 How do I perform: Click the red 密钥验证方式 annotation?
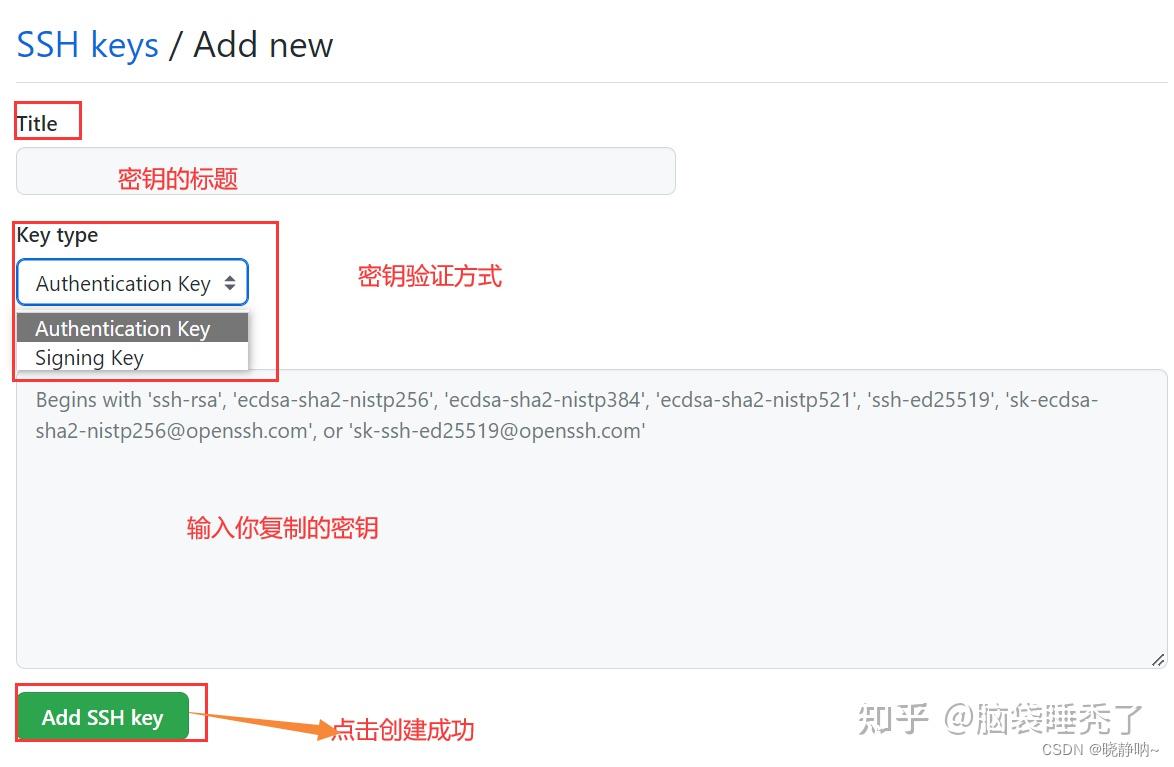[430, 276]
